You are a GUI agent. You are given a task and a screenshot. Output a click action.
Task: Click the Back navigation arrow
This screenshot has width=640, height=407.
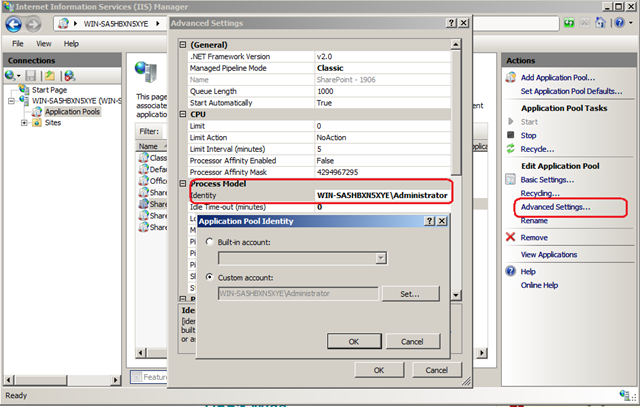click(13, 24)
